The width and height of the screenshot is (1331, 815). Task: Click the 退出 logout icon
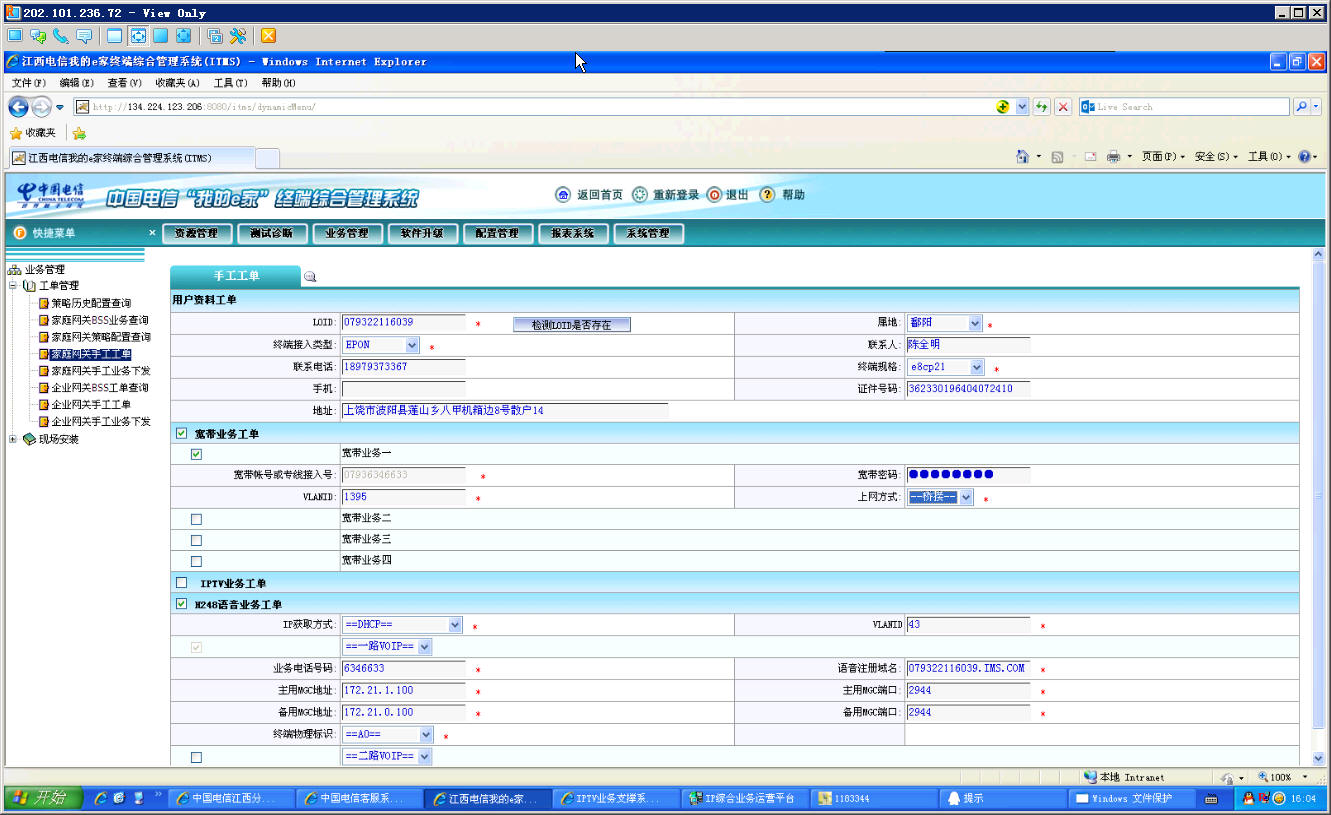tap(714, 195)
